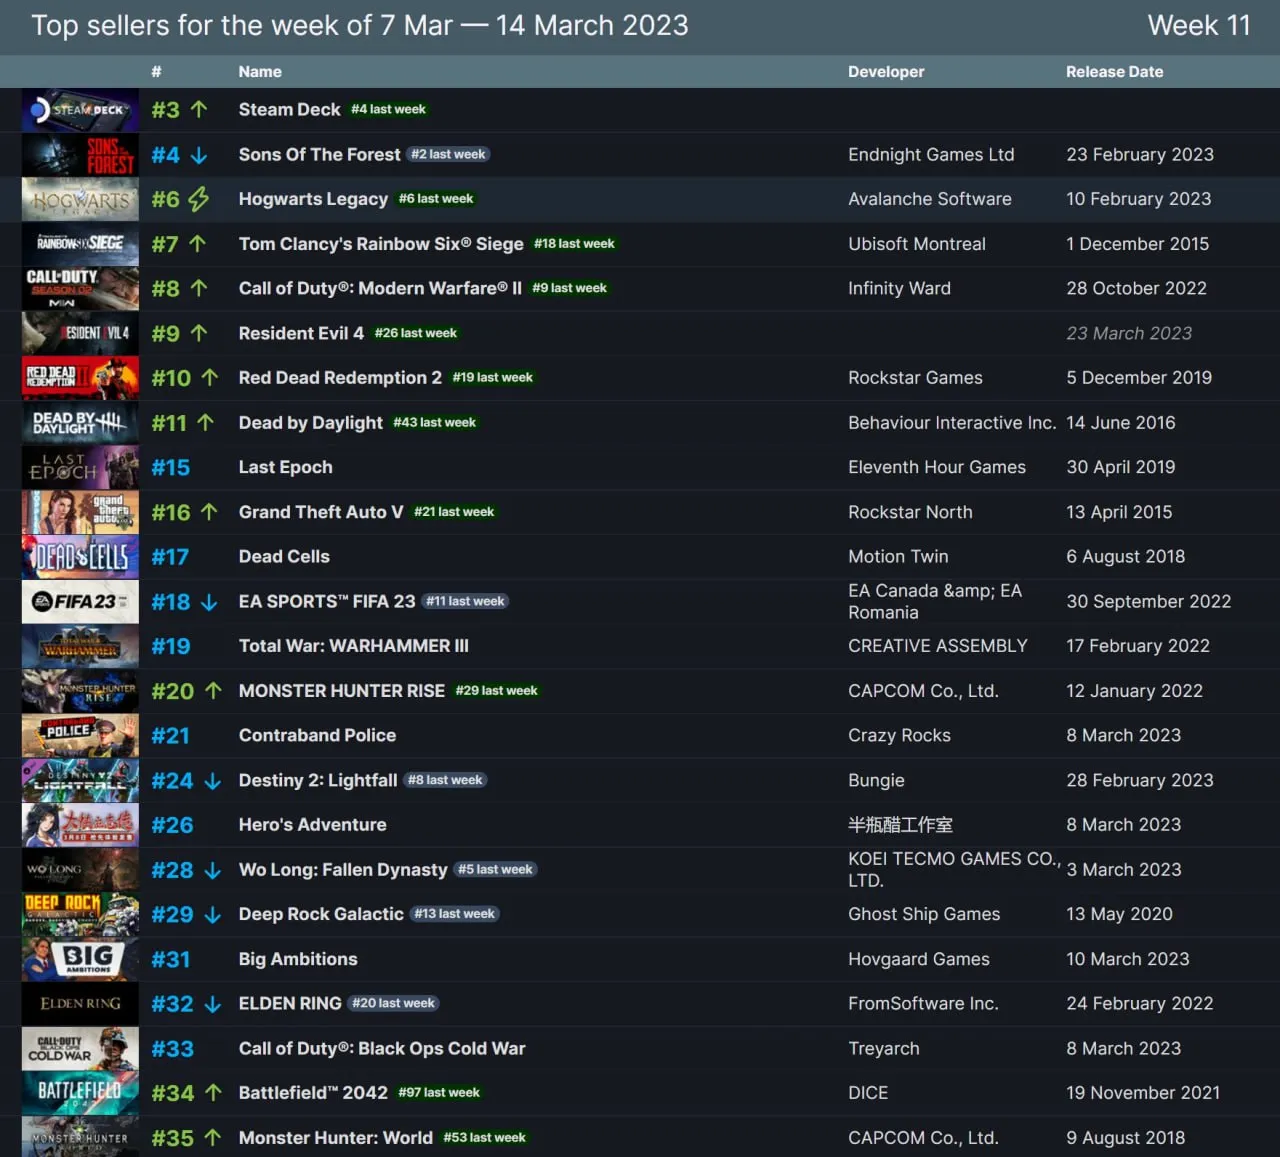Click developer 'Avalanche Software'

[x=930, y=199]
